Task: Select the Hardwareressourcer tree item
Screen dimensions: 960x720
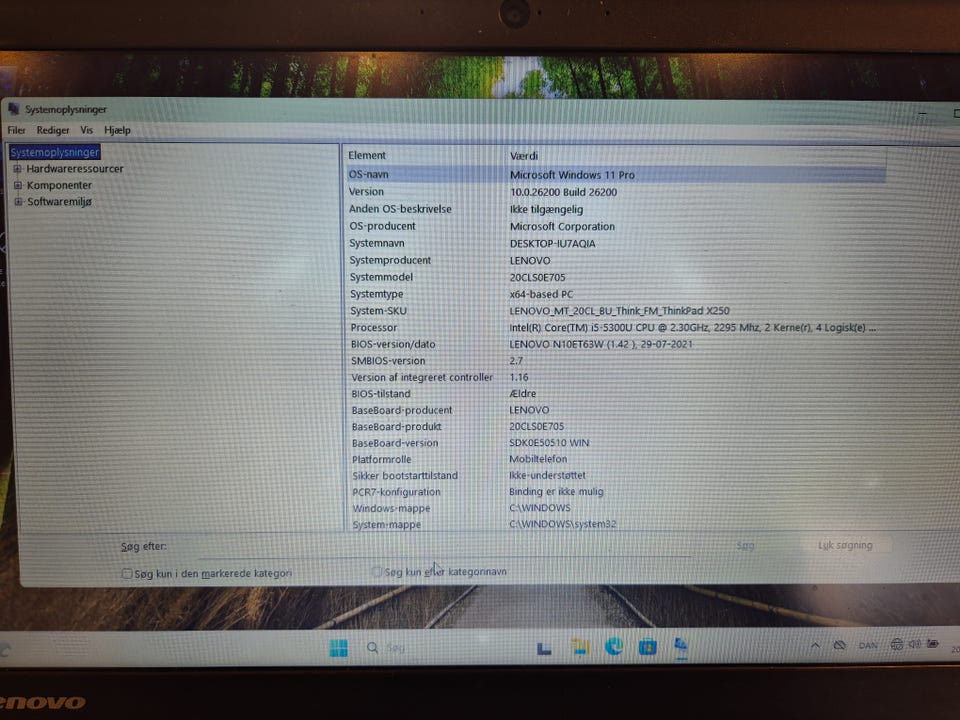Action: coord(75,169)
